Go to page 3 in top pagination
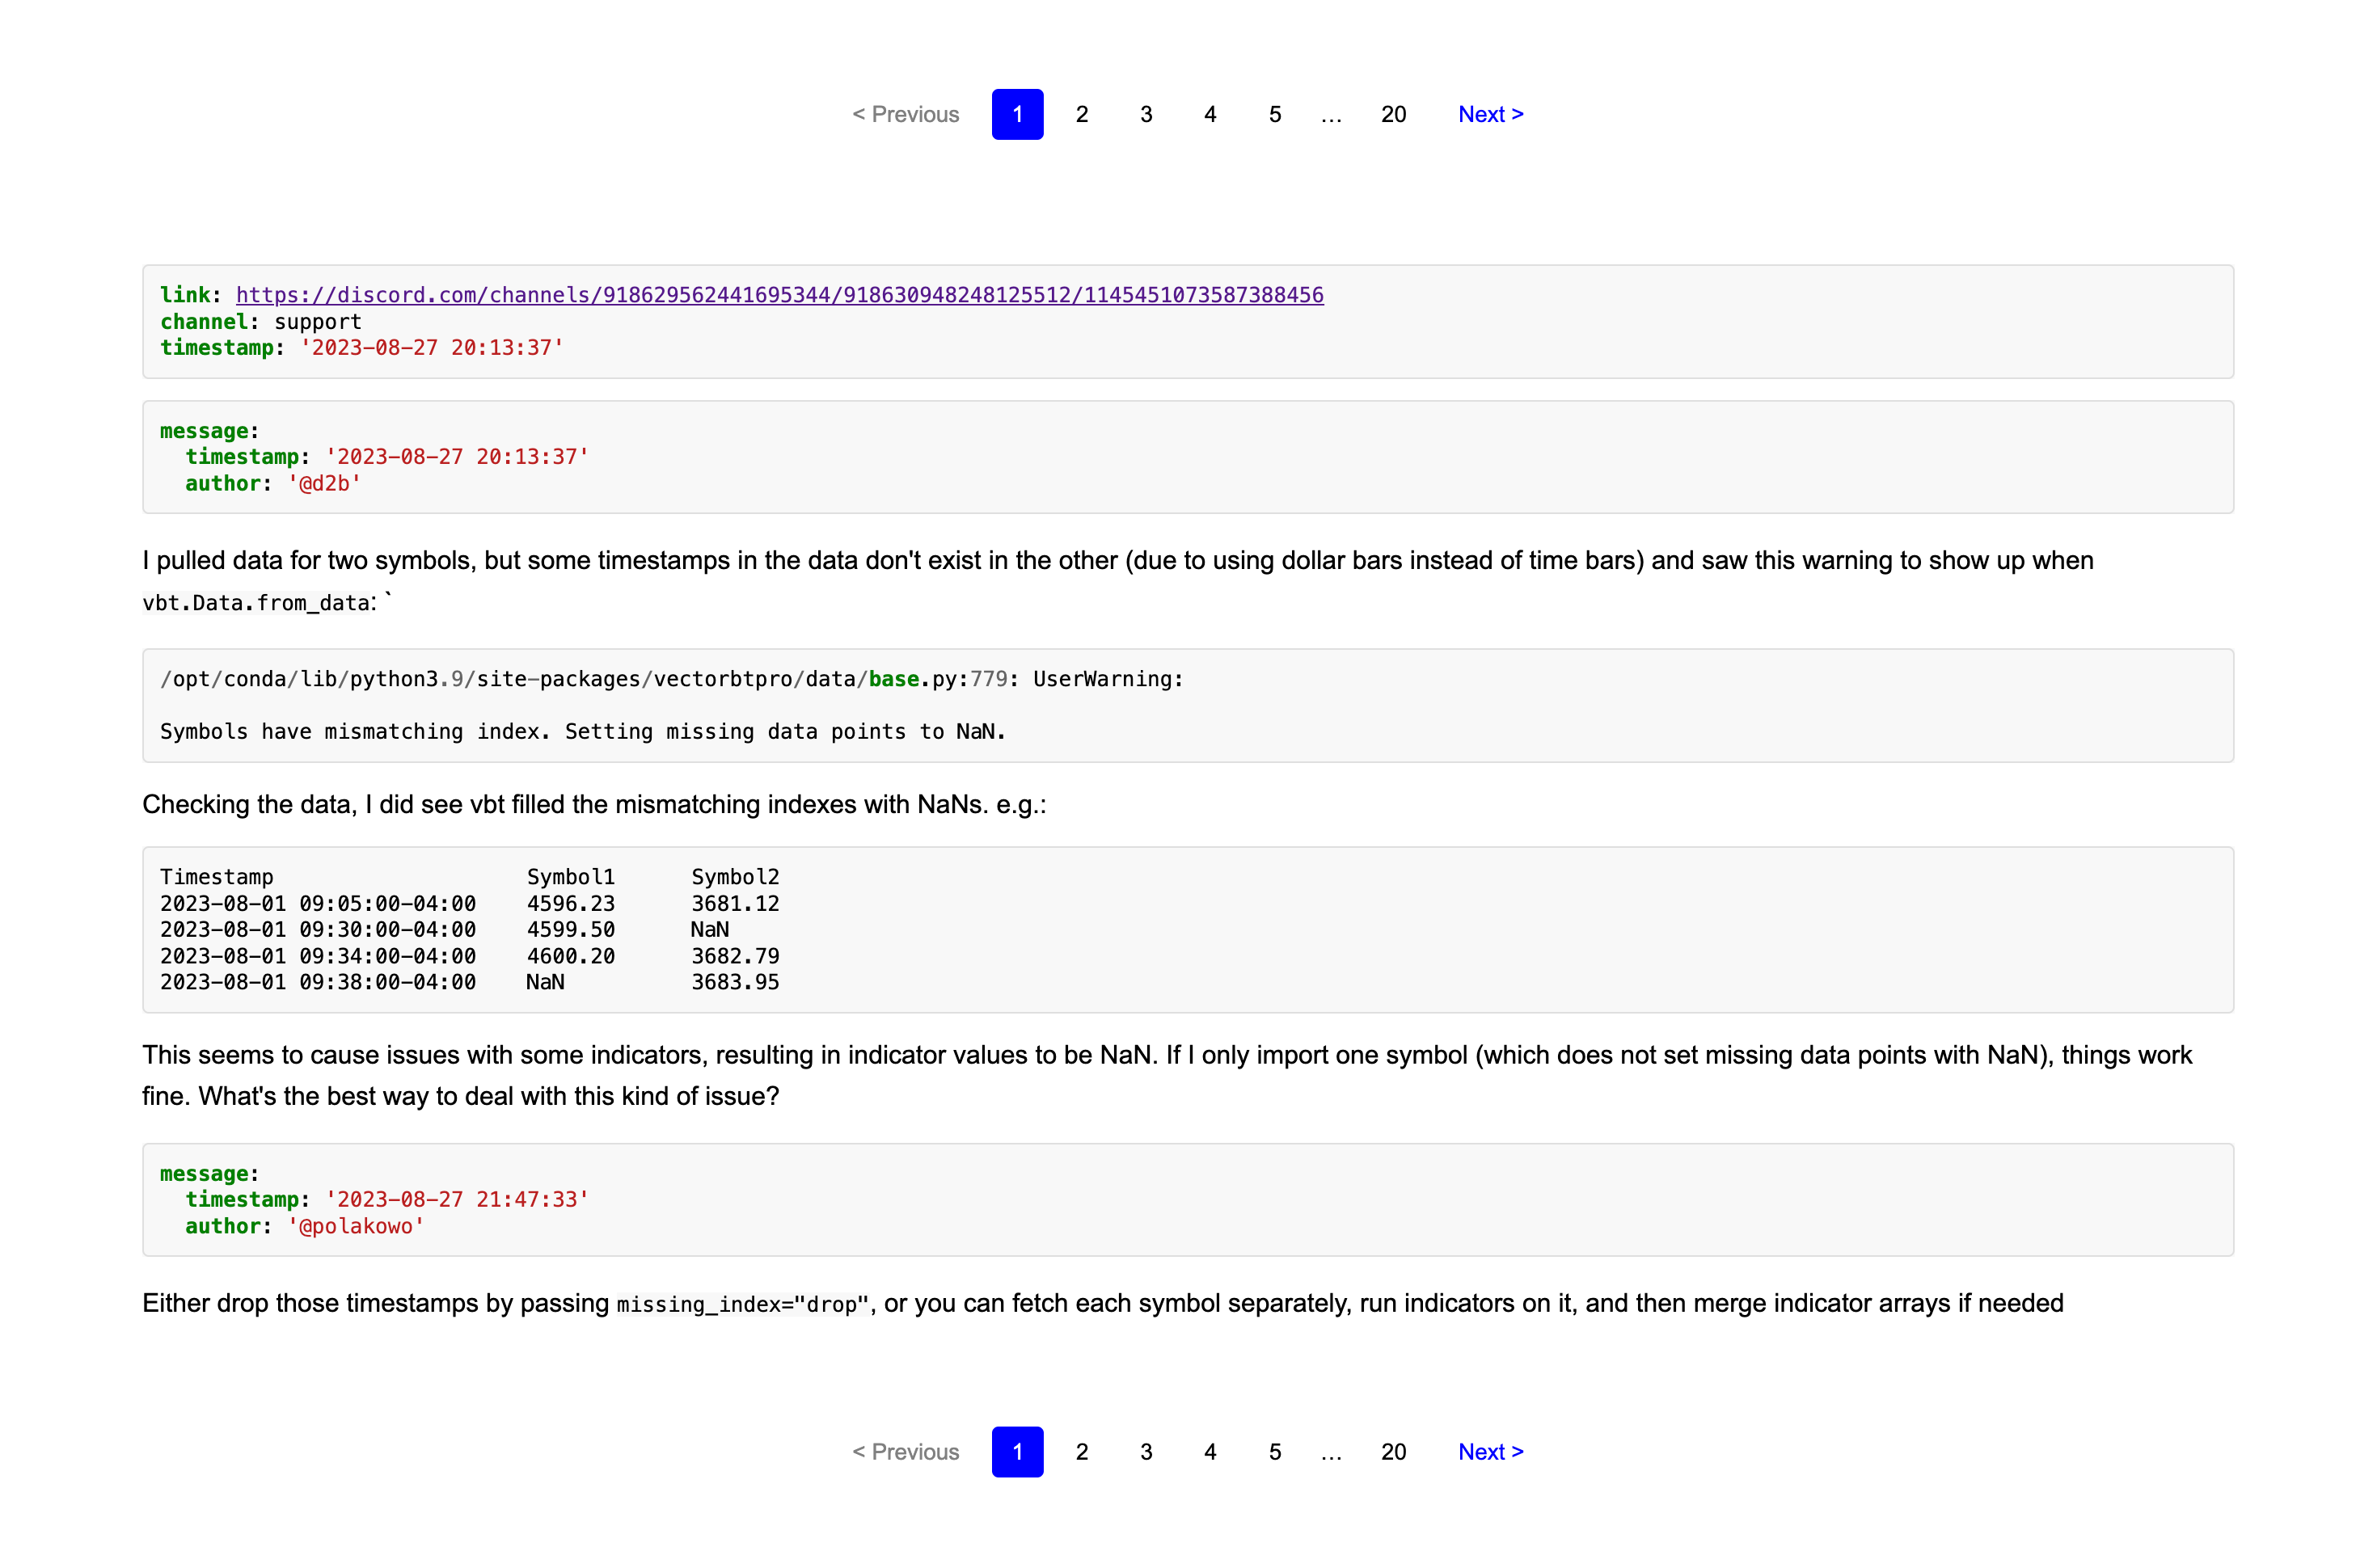Viewport: 2377px width, 1568px height. point(1145,114)
